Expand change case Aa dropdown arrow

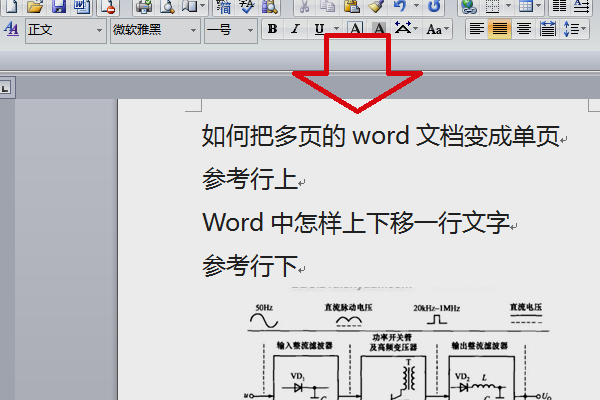coord(447,29)
